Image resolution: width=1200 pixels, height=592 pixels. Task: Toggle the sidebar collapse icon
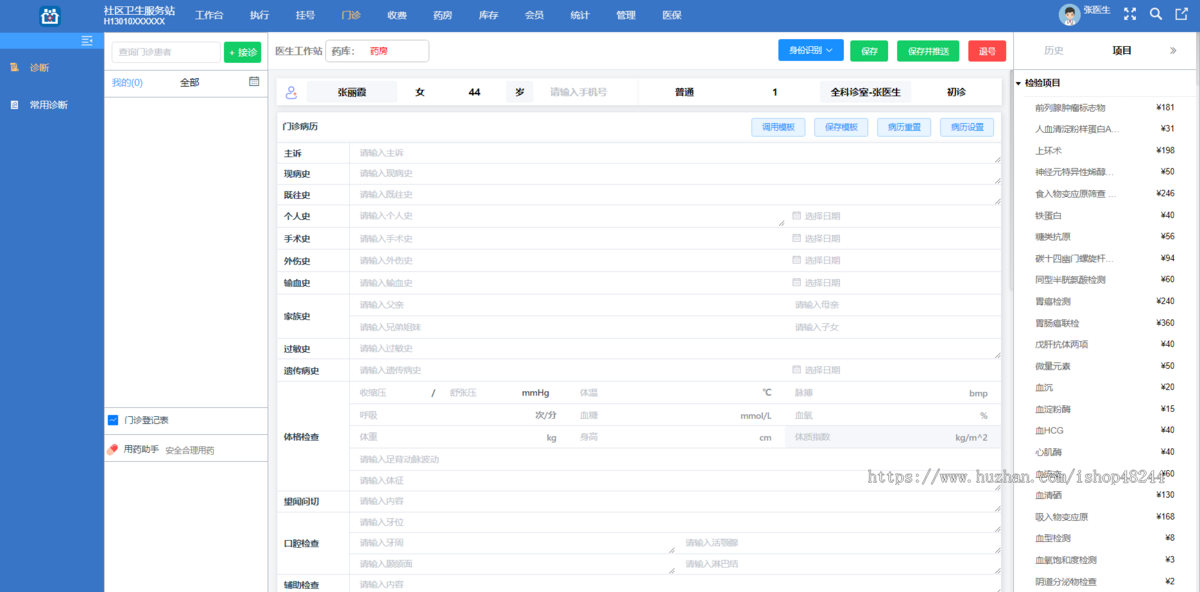pyautogui.click(x=87, y=40)
